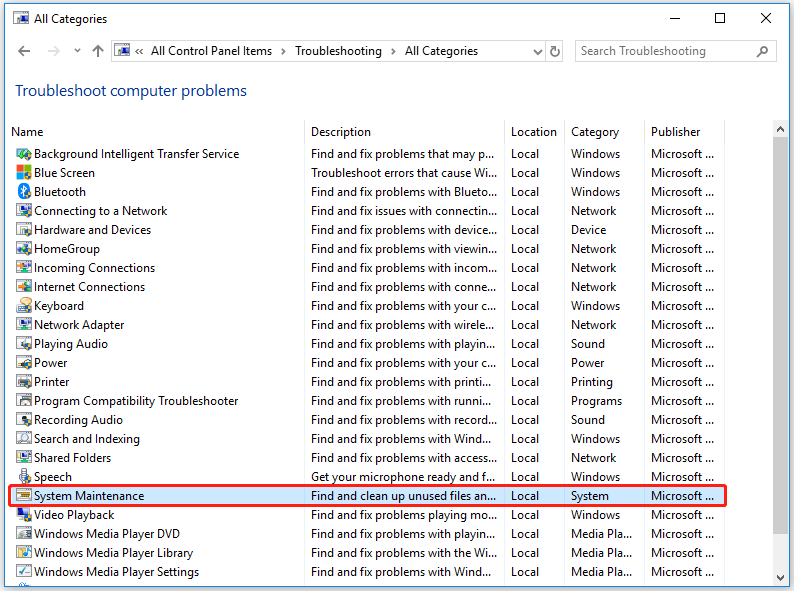This screenshot has width=794, height=591.
Task: Click the HomeGroup troubleshooter icon
Action: point(24,249)
